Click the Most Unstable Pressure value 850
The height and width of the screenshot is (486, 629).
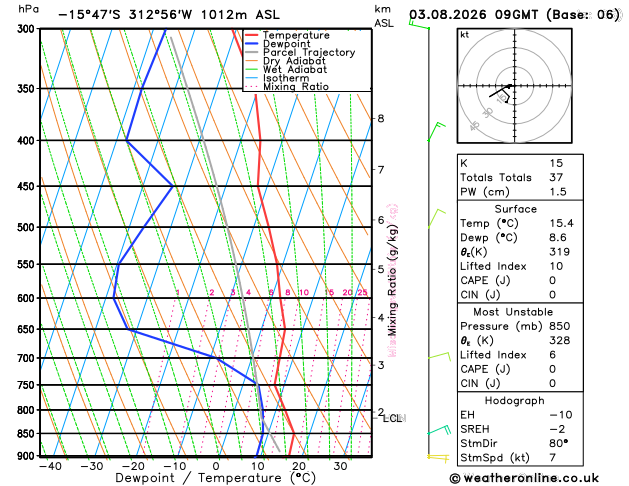pos(560,326)
